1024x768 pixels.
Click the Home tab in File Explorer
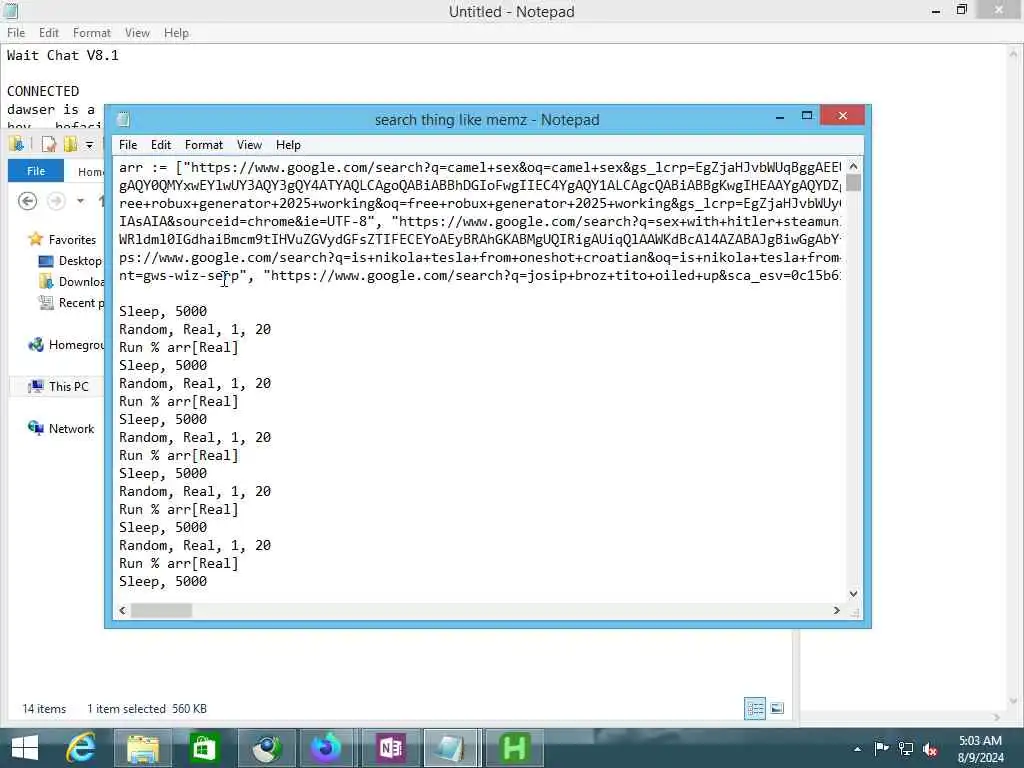[90, 172]
